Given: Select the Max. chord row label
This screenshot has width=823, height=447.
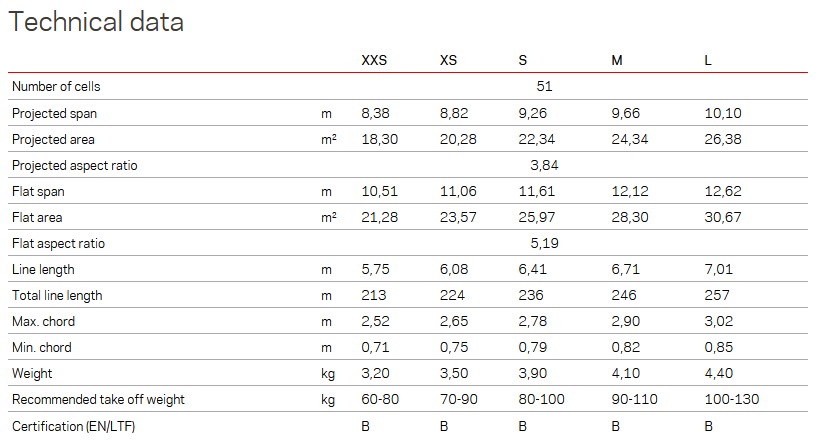Looking at the screenshot, I should coord(44,322).
